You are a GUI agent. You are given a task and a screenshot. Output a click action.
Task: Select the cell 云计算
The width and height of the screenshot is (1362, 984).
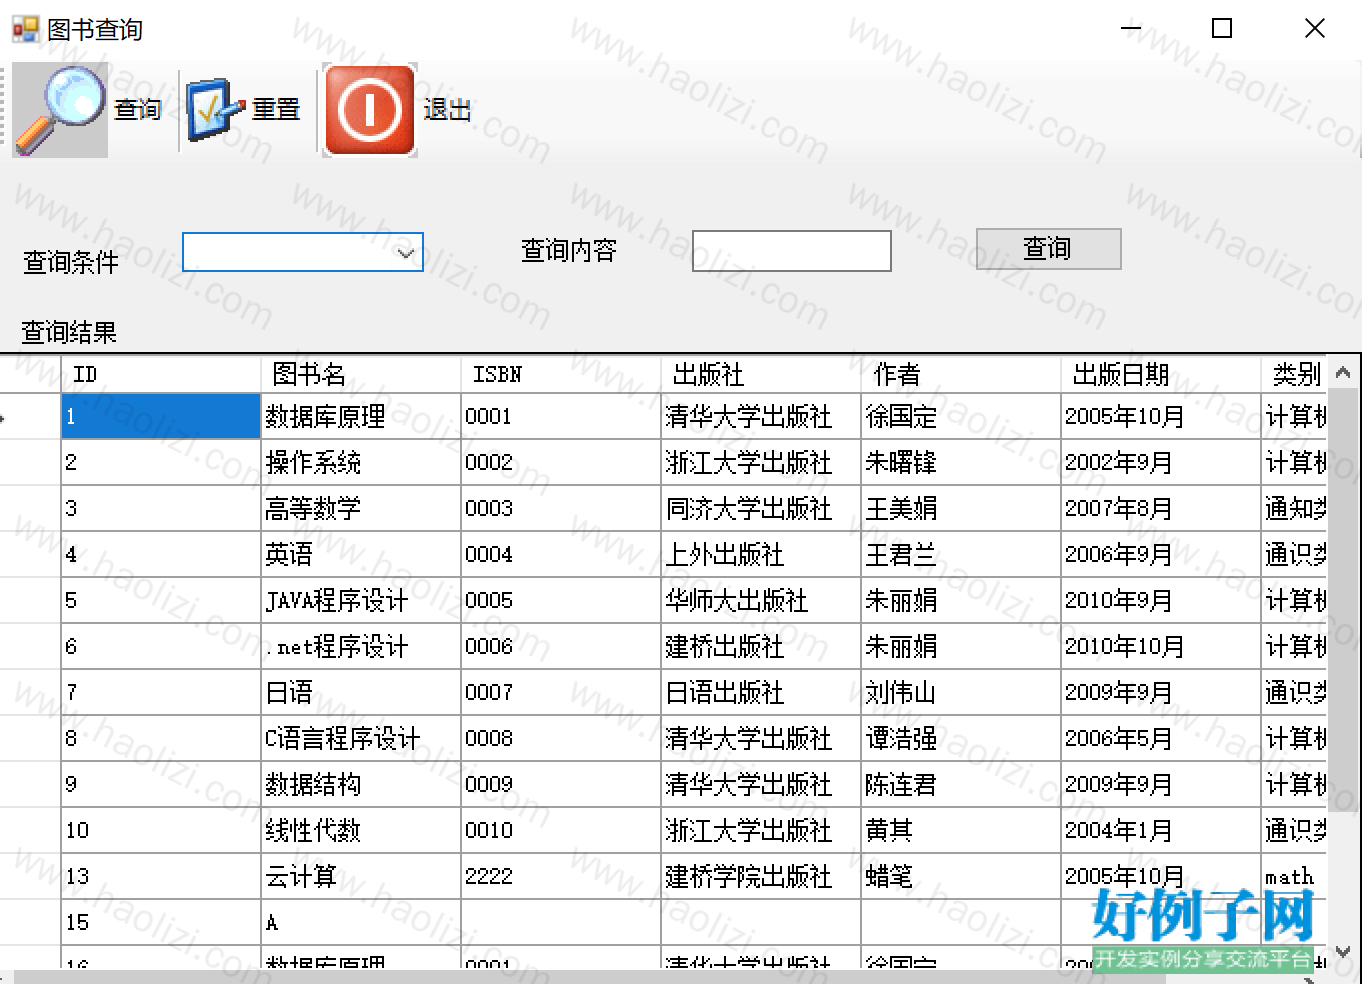coord(361,876)
